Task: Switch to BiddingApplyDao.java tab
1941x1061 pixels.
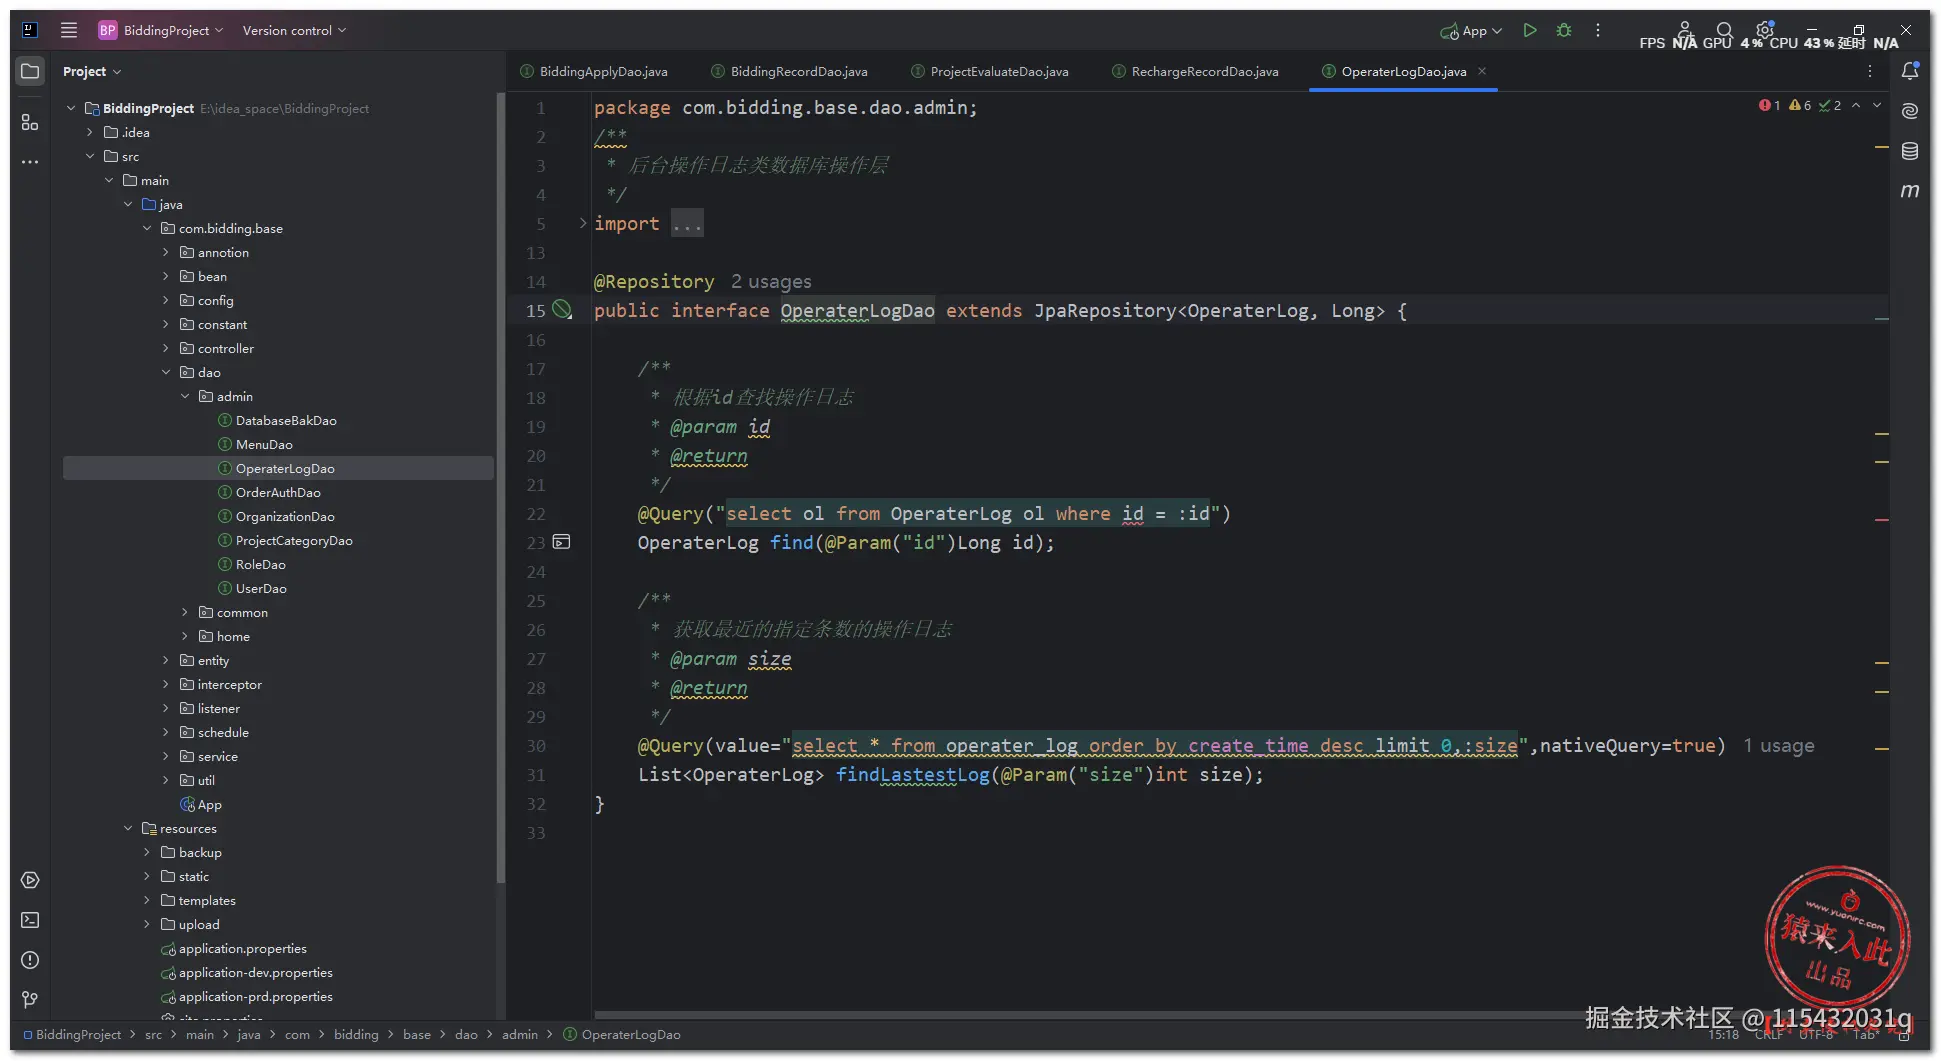Action: pos(594,71)
